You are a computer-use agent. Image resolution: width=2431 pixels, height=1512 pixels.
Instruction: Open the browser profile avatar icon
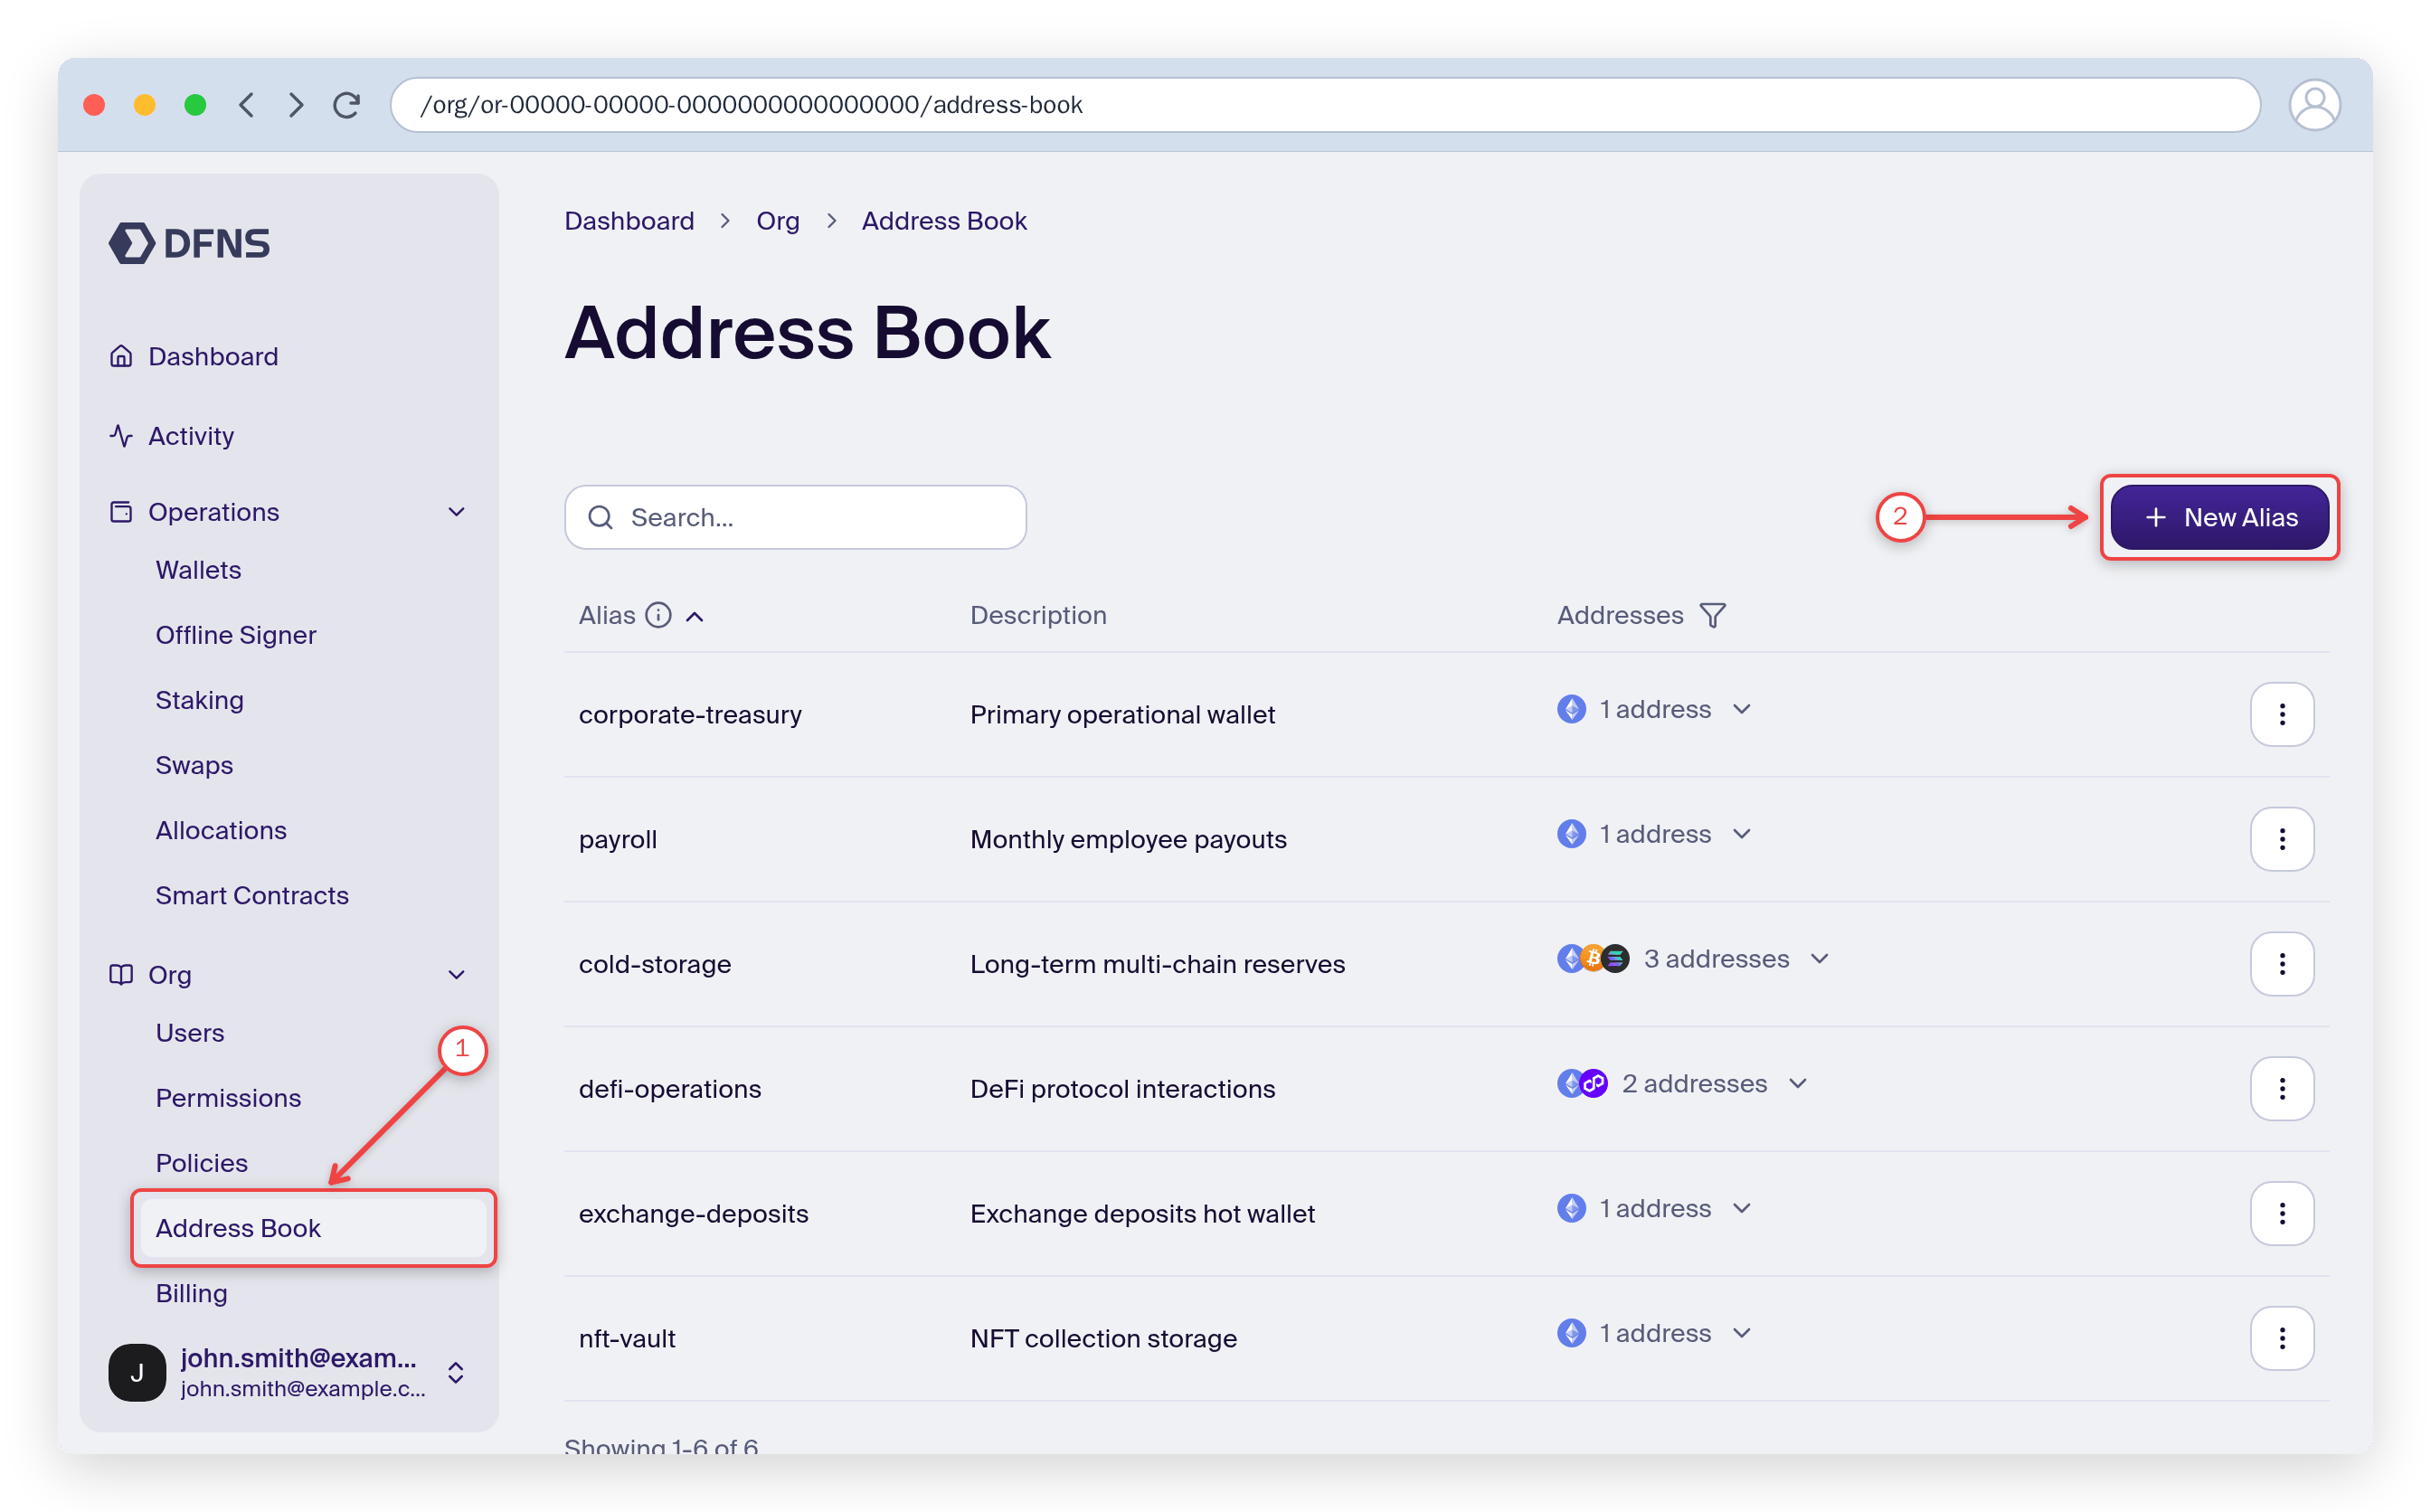2313,105
